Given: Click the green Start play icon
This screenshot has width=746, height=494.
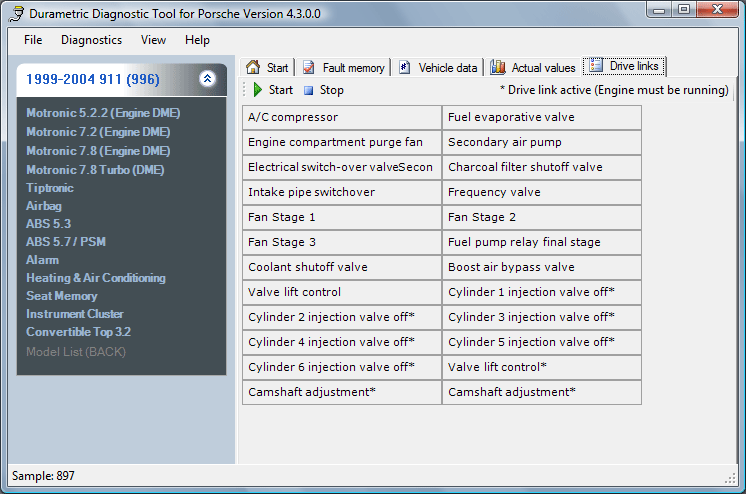Looking at the screenshot, I should coord(258,89).
